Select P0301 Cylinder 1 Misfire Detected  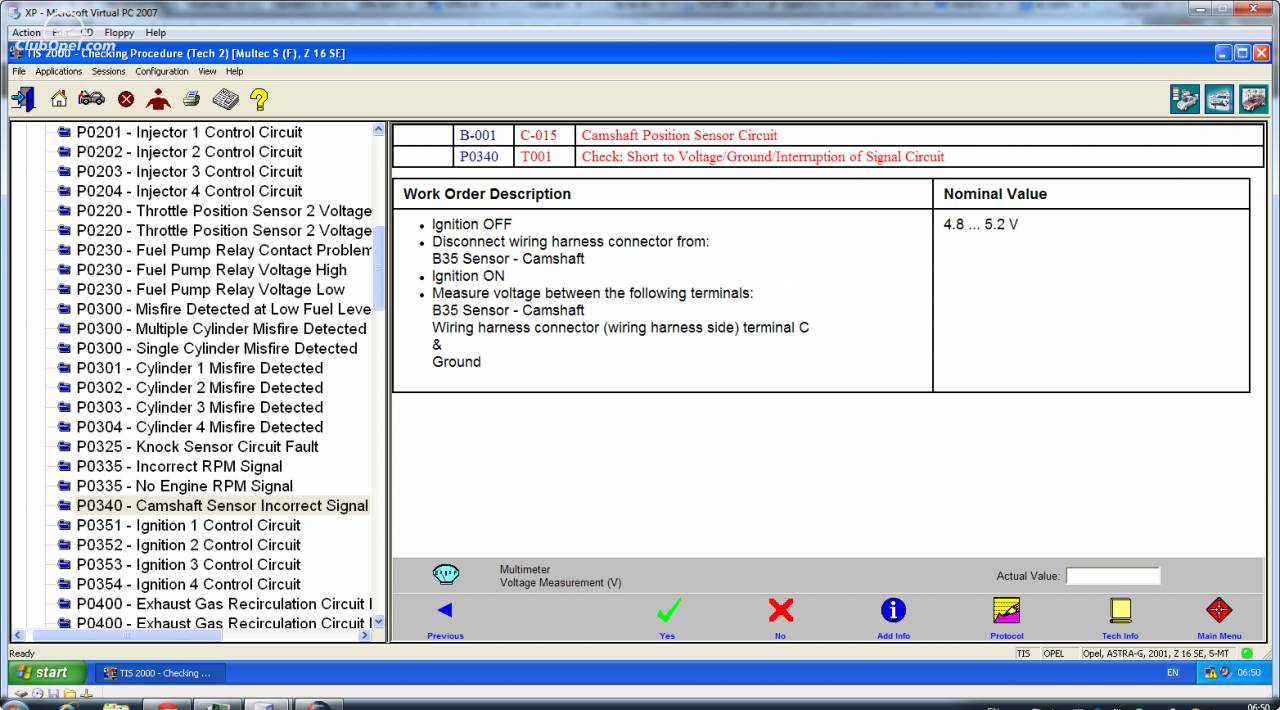point(200,368)
